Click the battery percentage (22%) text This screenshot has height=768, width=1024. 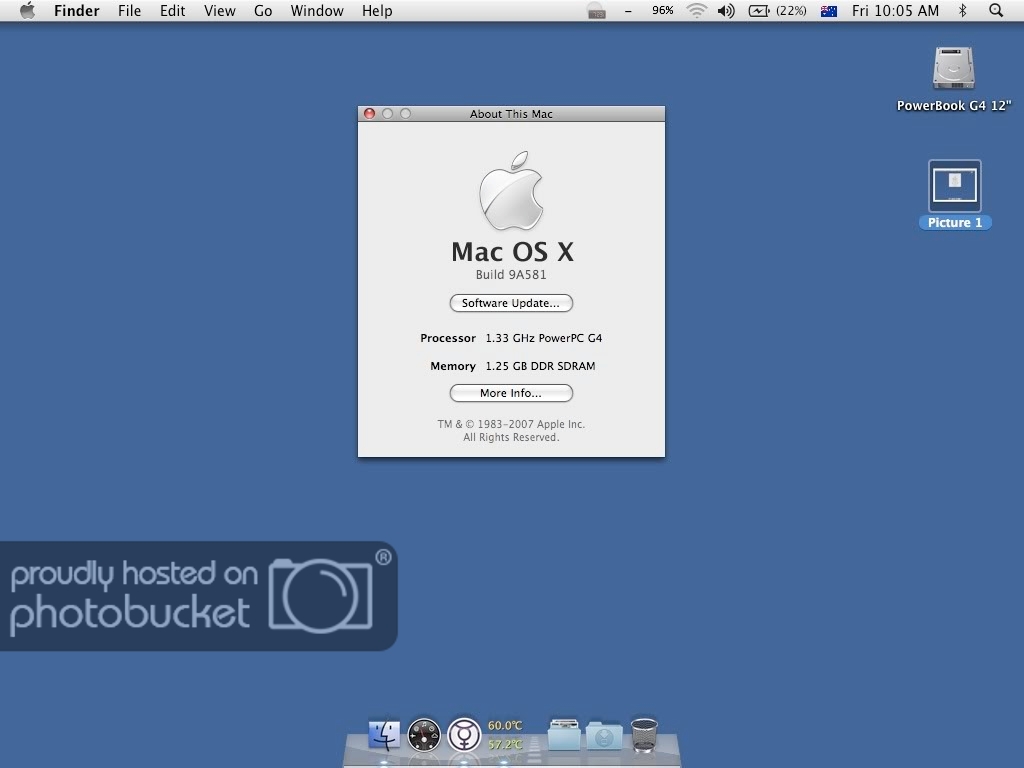click(791, 10)
